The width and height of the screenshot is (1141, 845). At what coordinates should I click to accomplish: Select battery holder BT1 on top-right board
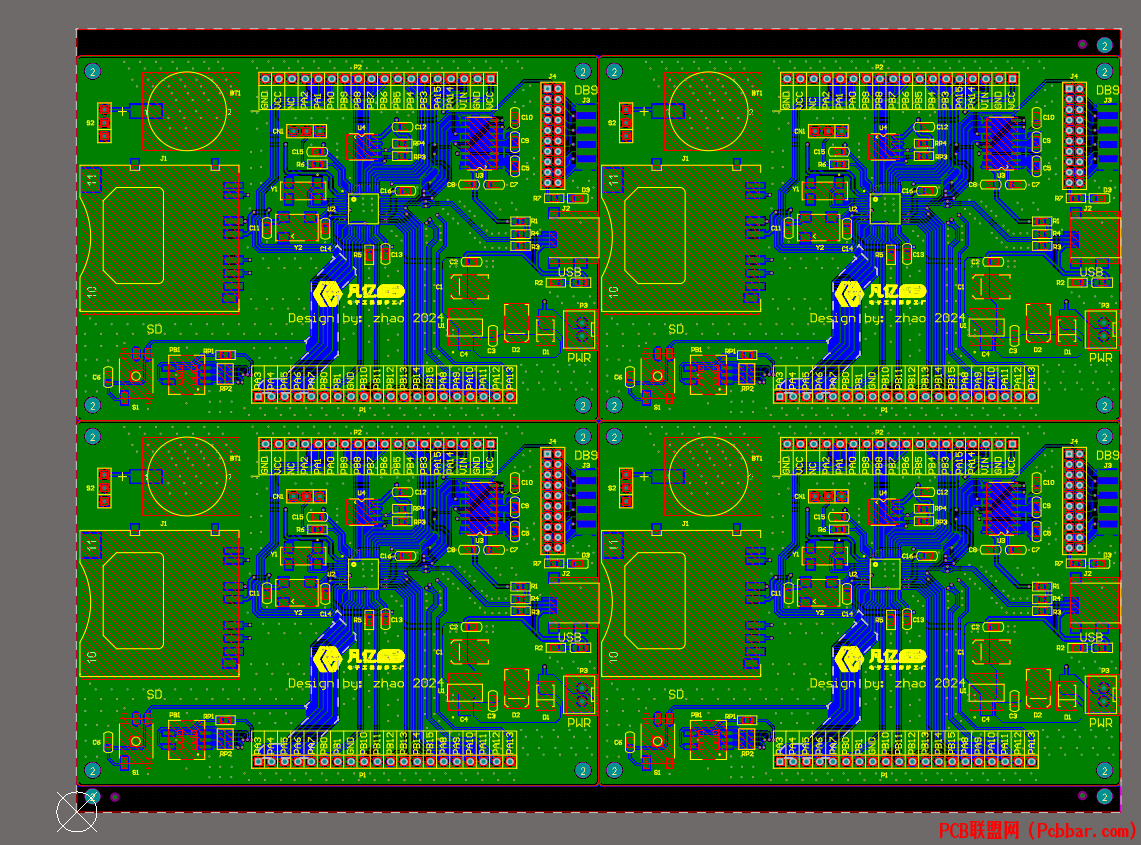point(713,111)
